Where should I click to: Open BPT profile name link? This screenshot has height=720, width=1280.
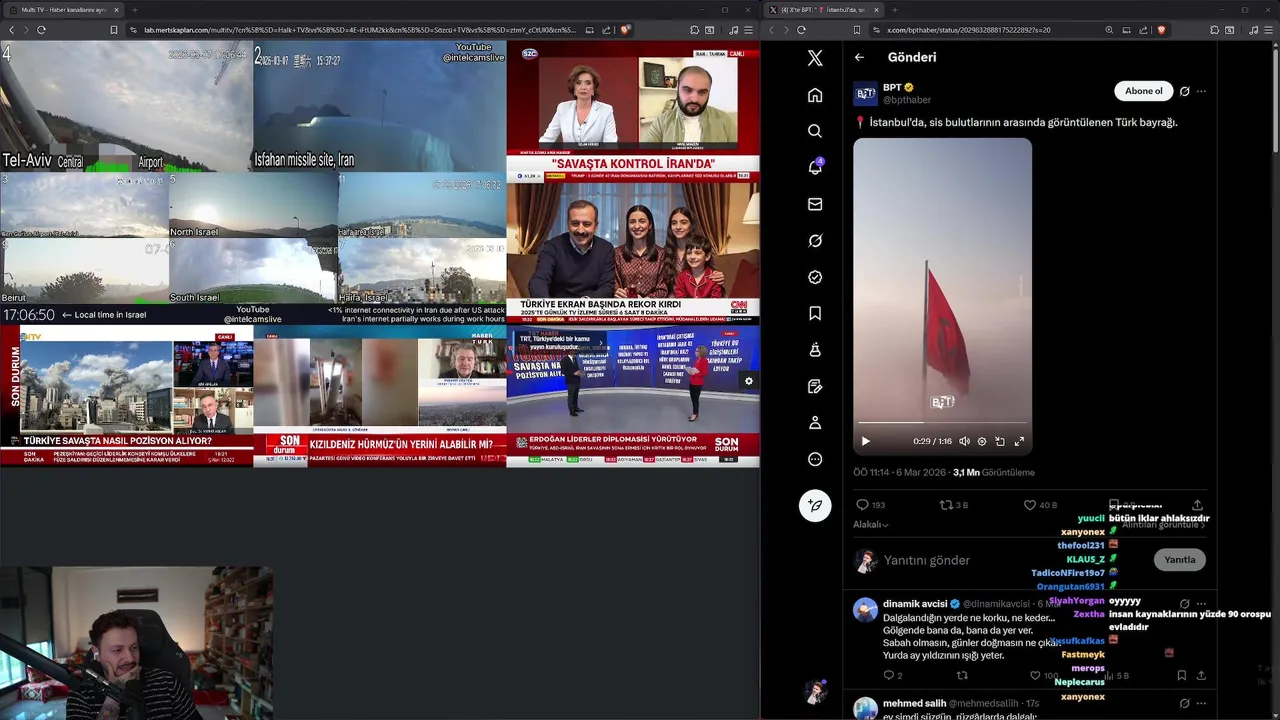[892, 88]
